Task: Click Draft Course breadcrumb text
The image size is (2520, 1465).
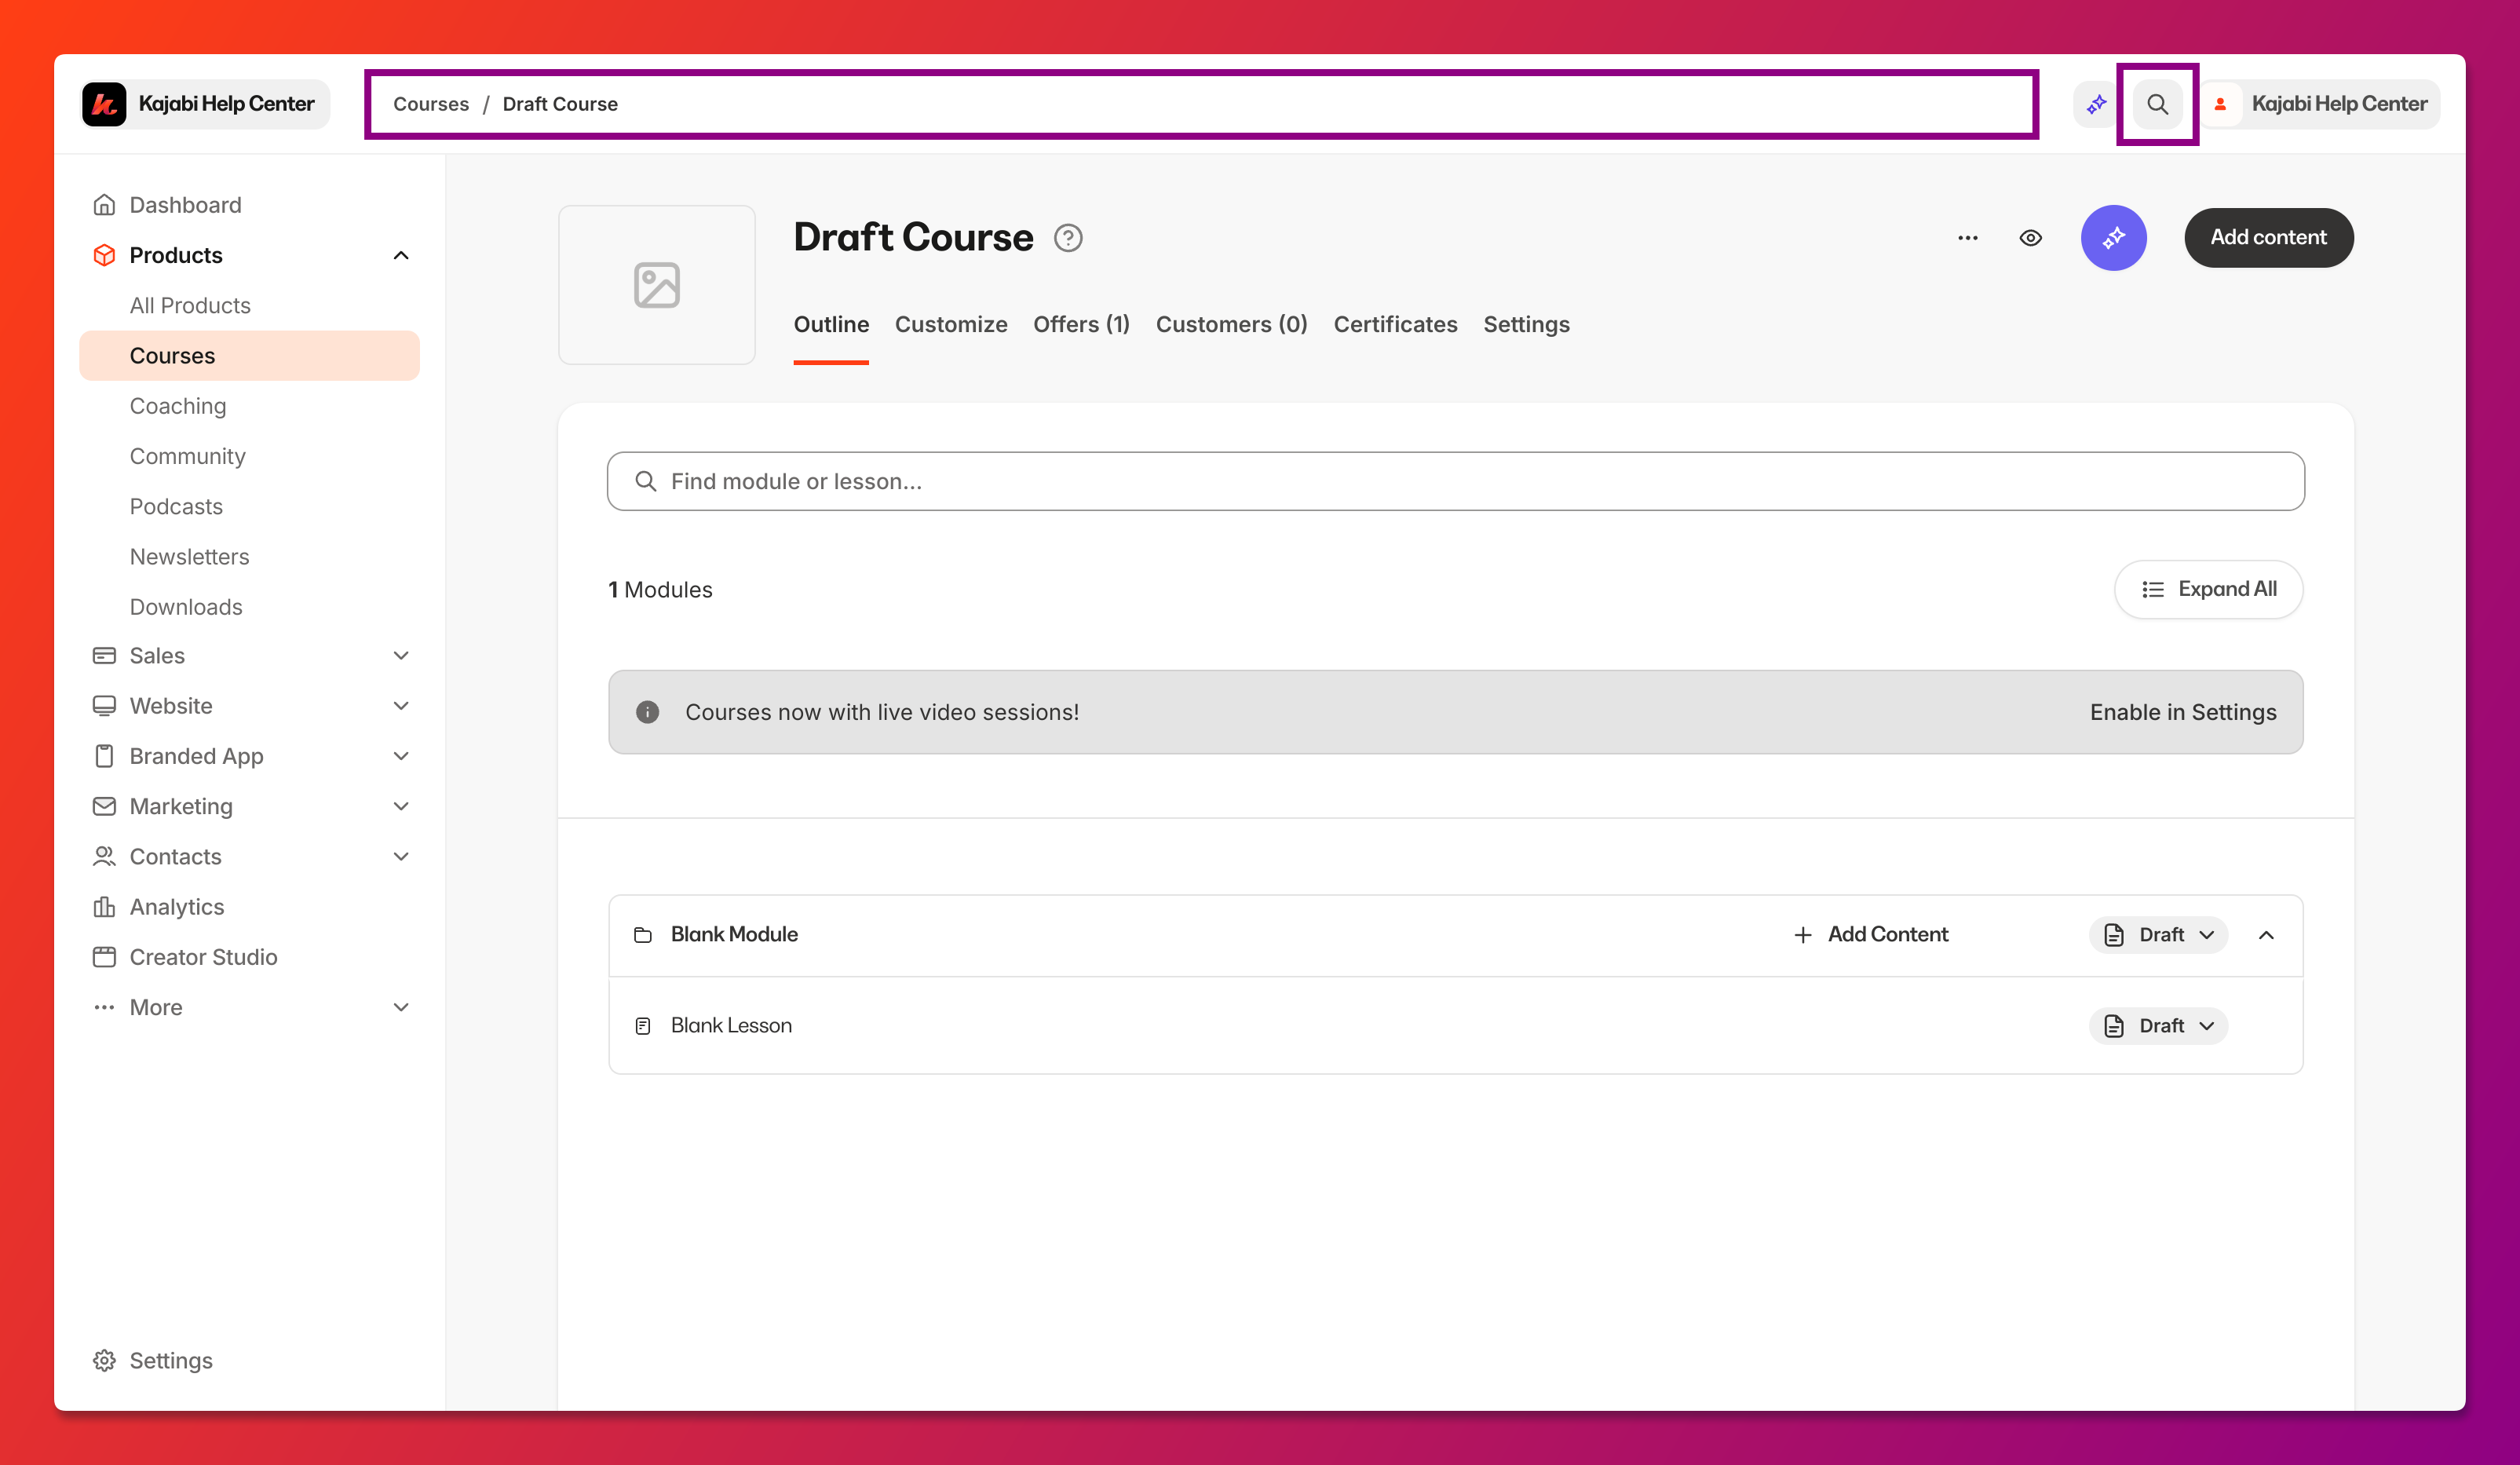Action: click(x=560, y=104)
